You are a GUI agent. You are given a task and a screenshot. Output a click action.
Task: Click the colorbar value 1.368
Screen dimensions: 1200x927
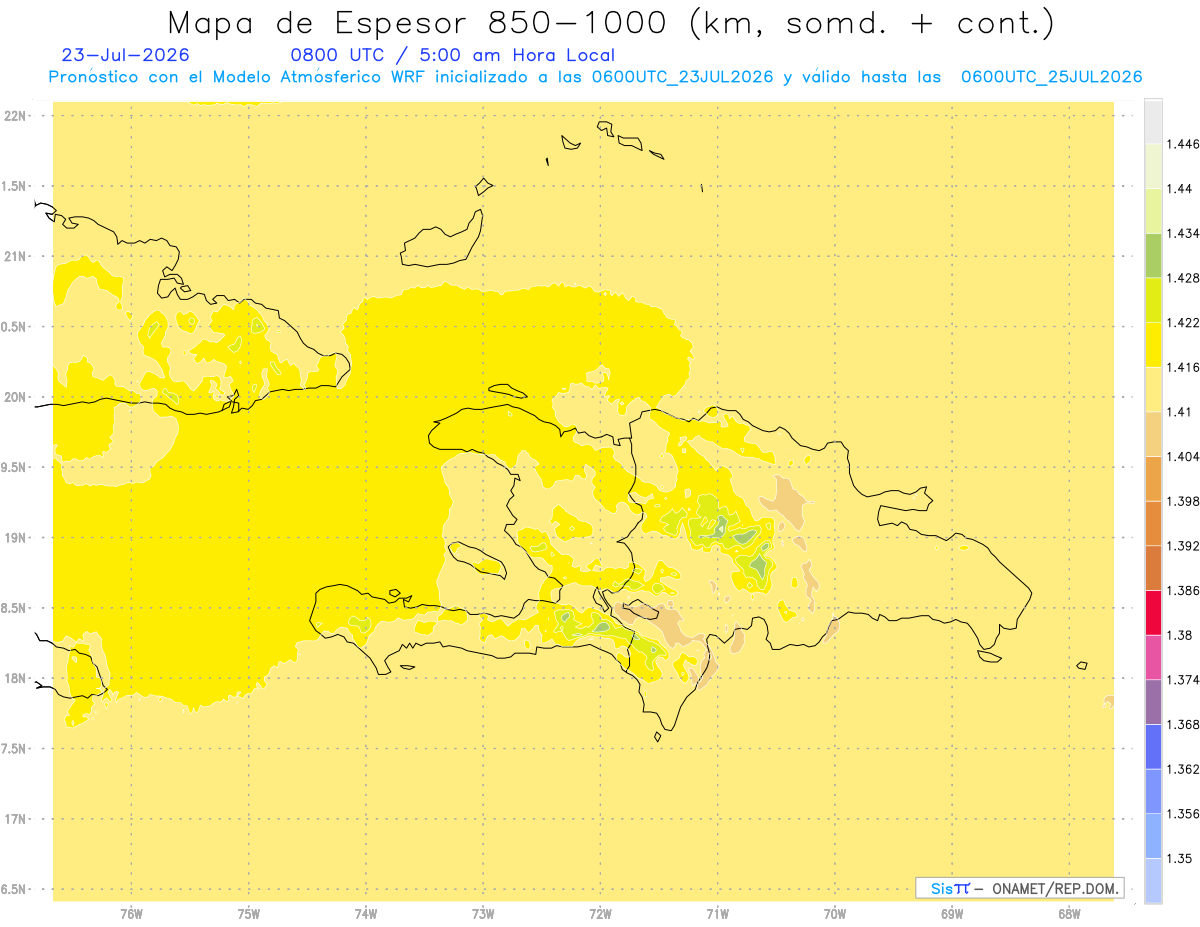point(1183,724)
